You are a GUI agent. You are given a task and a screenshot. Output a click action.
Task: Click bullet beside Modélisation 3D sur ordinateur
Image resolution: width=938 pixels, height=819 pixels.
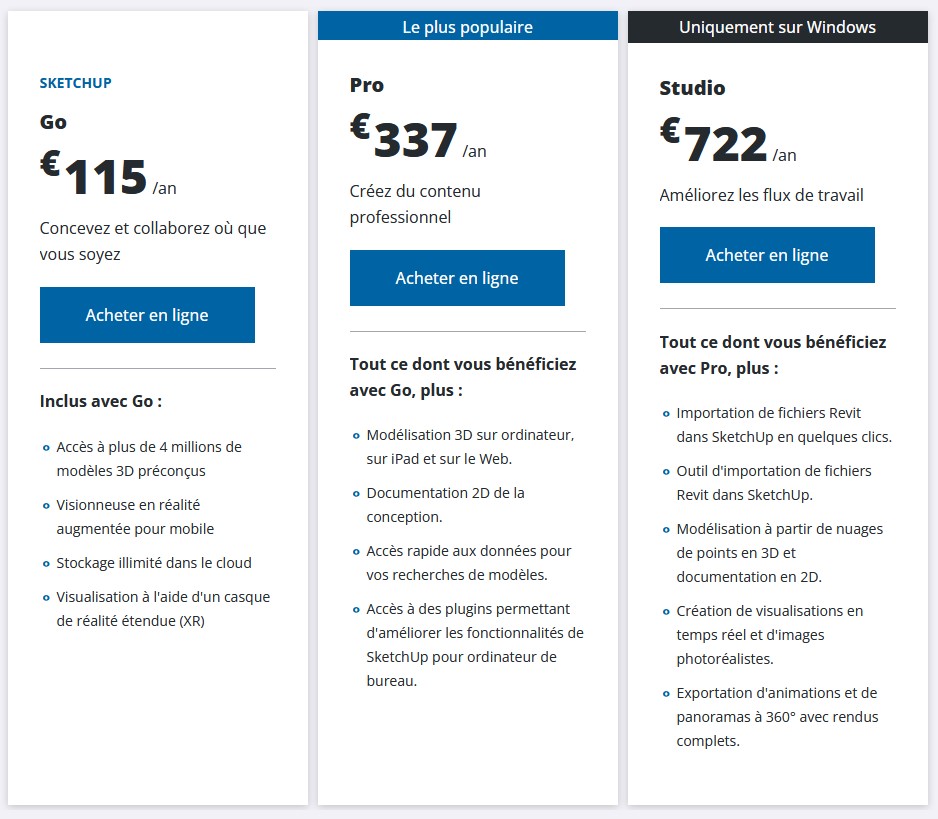[x=356, y=436]
